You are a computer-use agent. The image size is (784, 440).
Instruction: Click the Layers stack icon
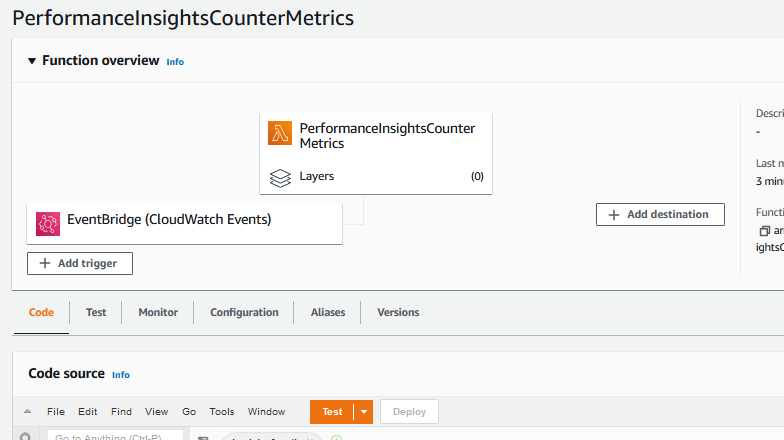click(x=280, y=178)
